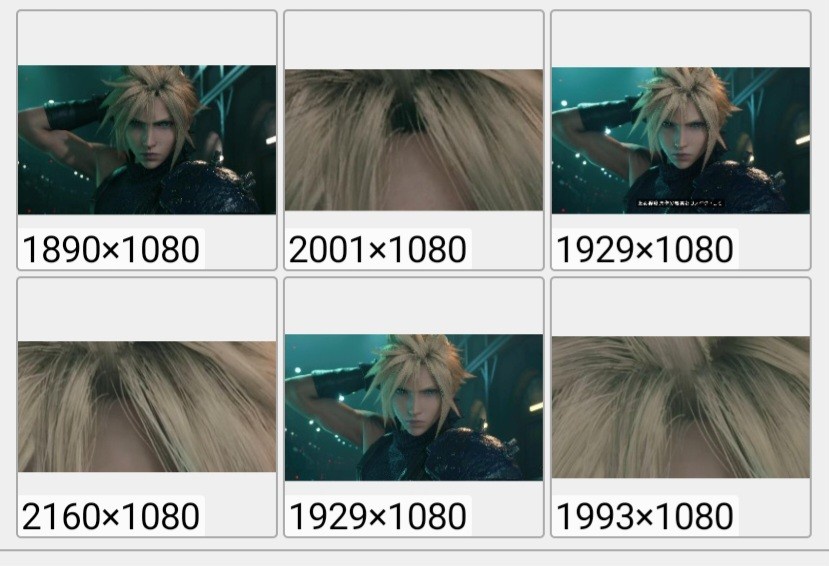This screenshot has width=829, height=566.
Task: Click the 1993×1080 size label
Action: pyautogui.click(x=644, y=516)
